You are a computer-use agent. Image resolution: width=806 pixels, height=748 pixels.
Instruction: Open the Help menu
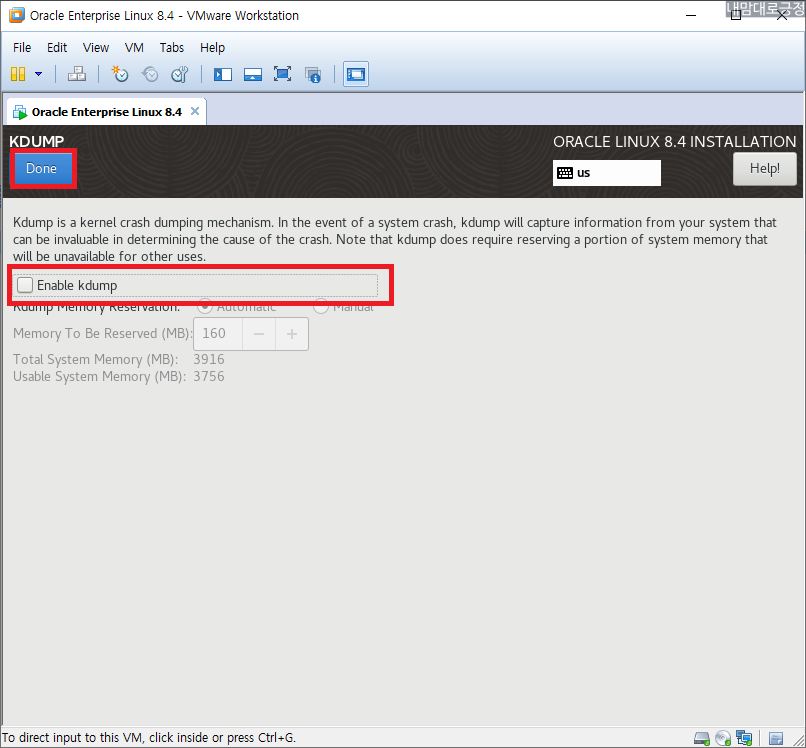(212, 48)
